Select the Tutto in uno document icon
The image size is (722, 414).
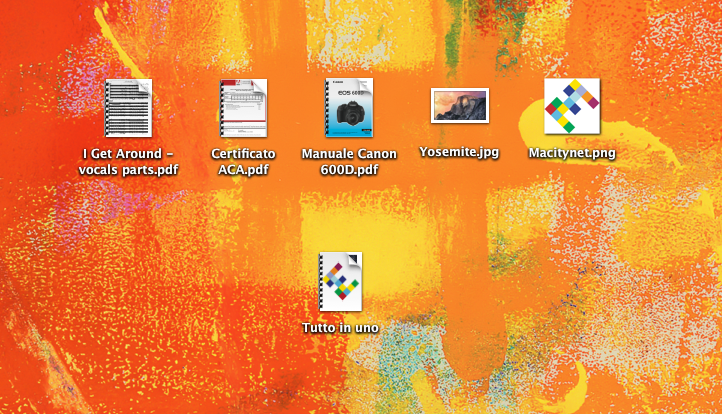coord(341,281)
